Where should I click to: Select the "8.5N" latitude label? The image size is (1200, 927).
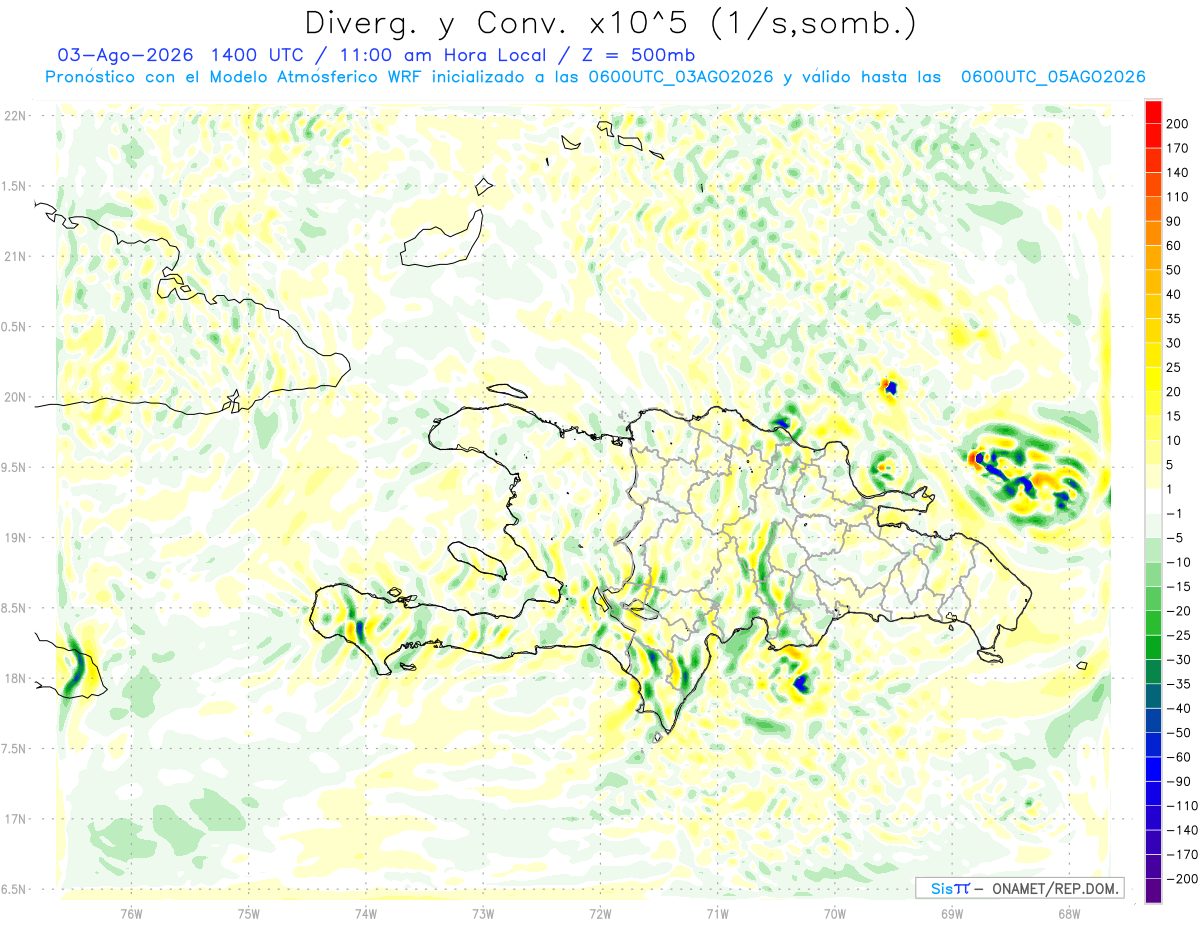click(14, 608)
